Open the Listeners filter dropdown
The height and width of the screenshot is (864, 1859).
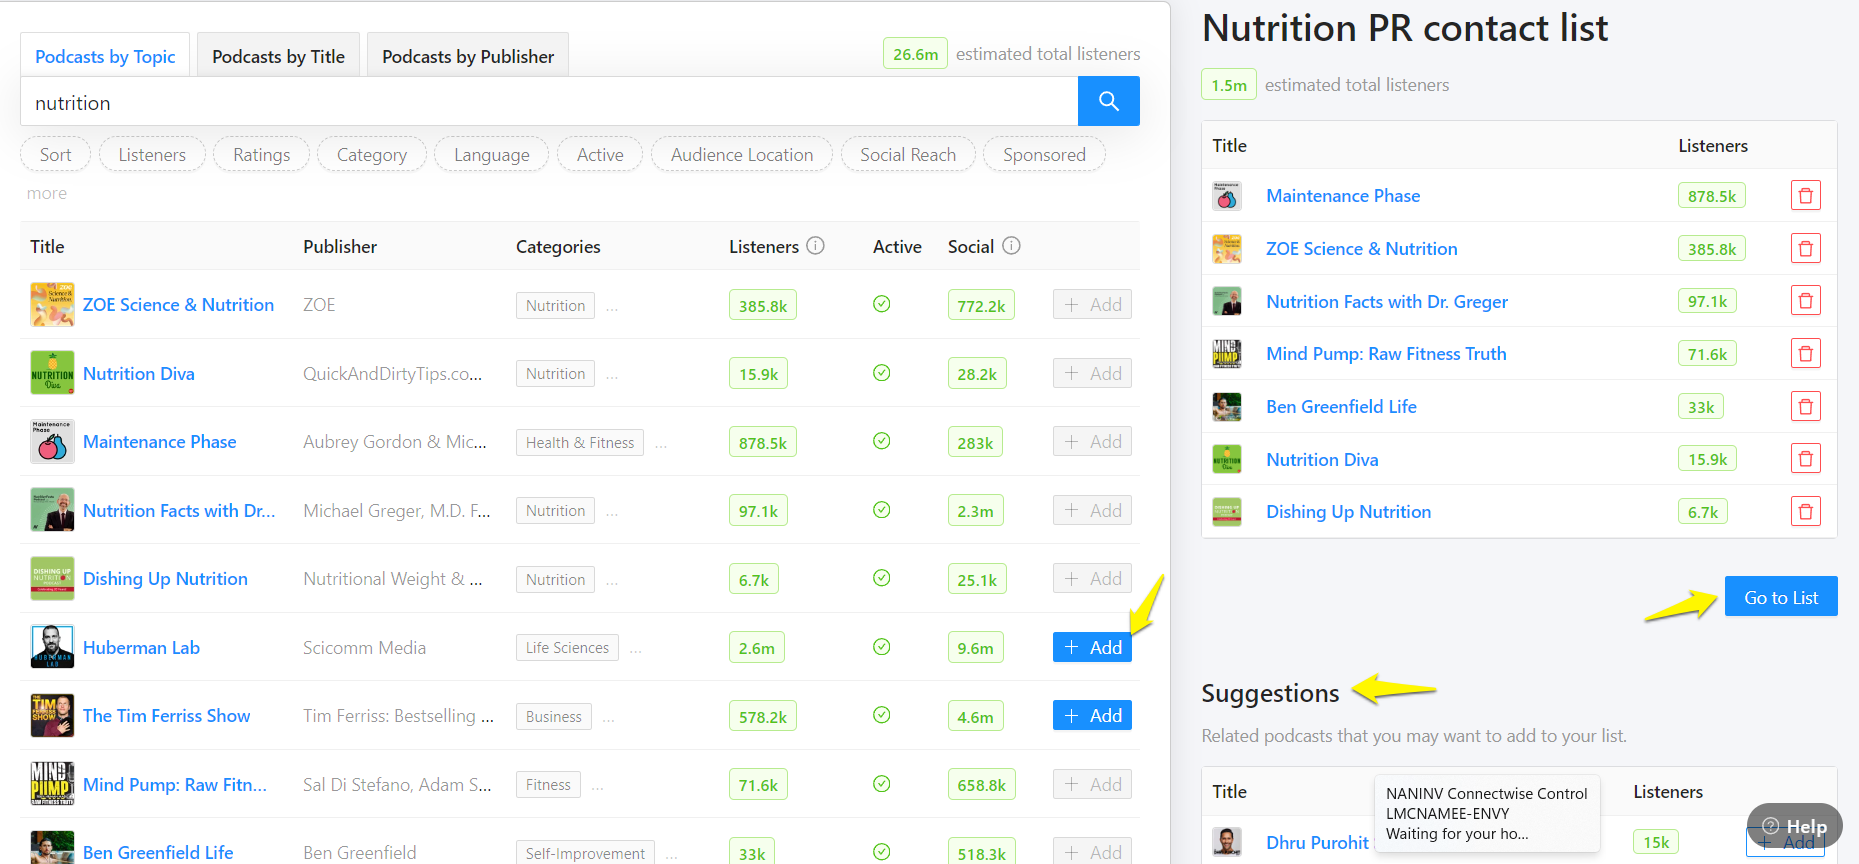click(152, 154)
